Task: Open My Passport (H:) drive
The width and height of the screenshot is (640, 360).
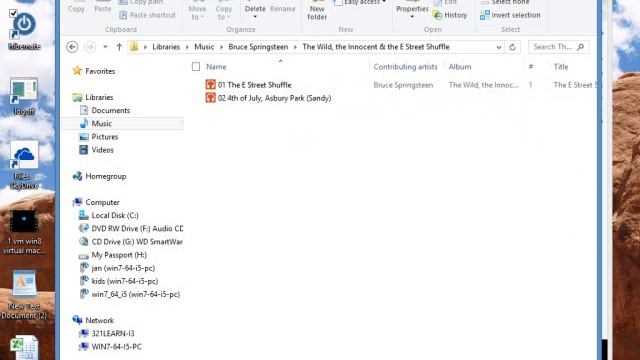Action: click(x=119, y=255)
